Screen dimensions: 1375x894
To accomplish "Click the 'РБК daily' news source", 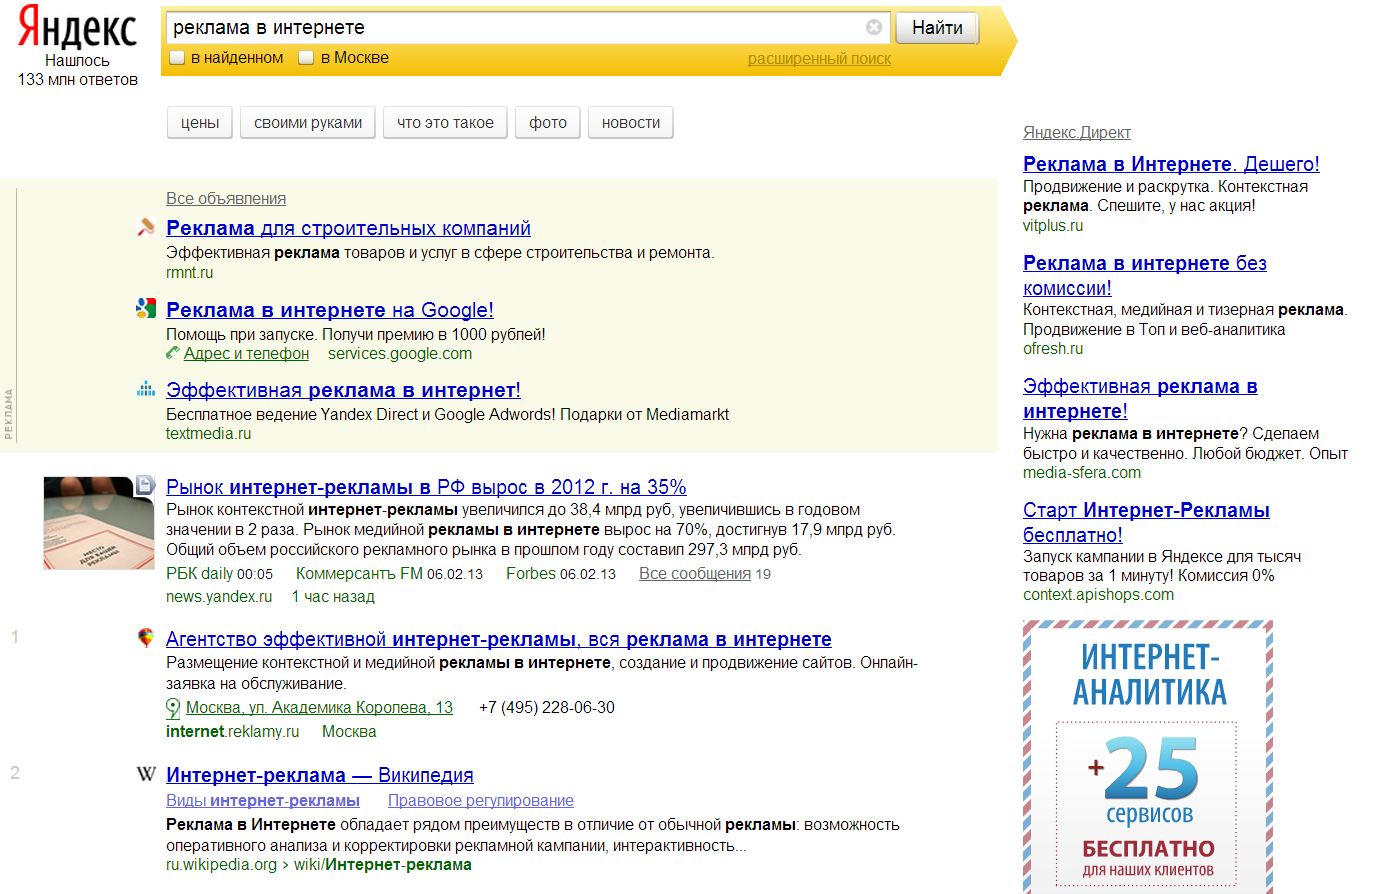I will coord(200,574).
